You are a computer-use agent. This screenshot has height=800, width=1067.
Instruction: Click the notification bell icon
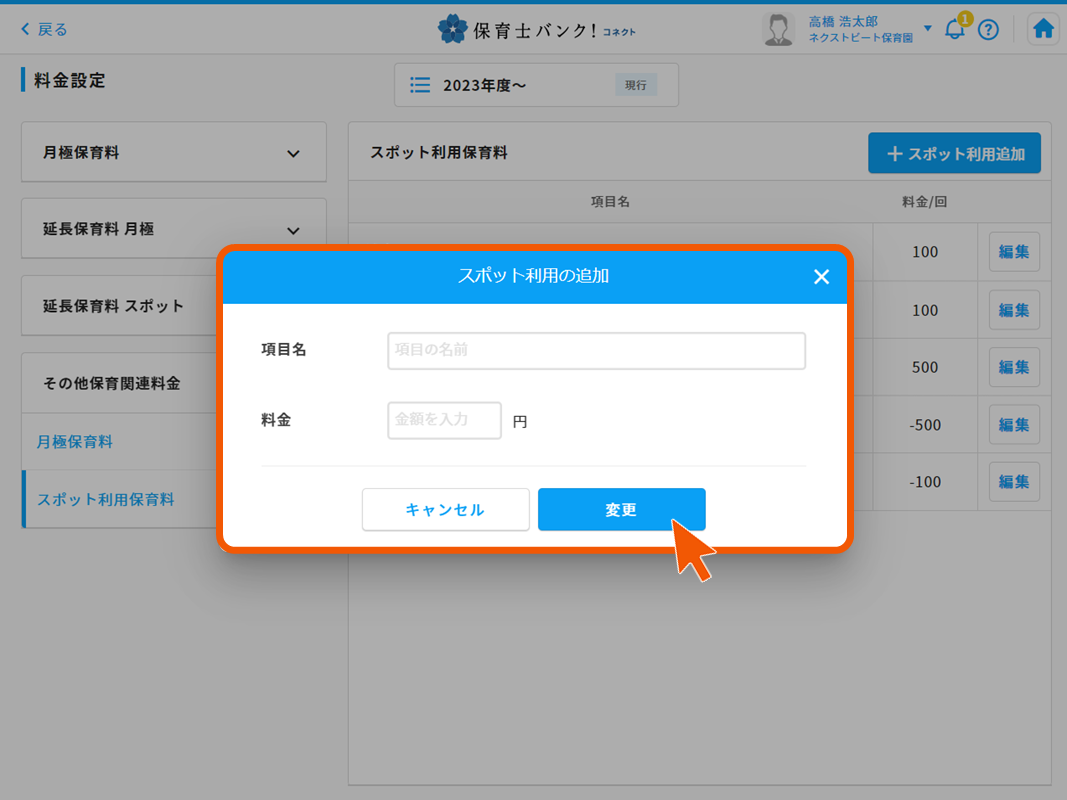[x=952, y=29]
